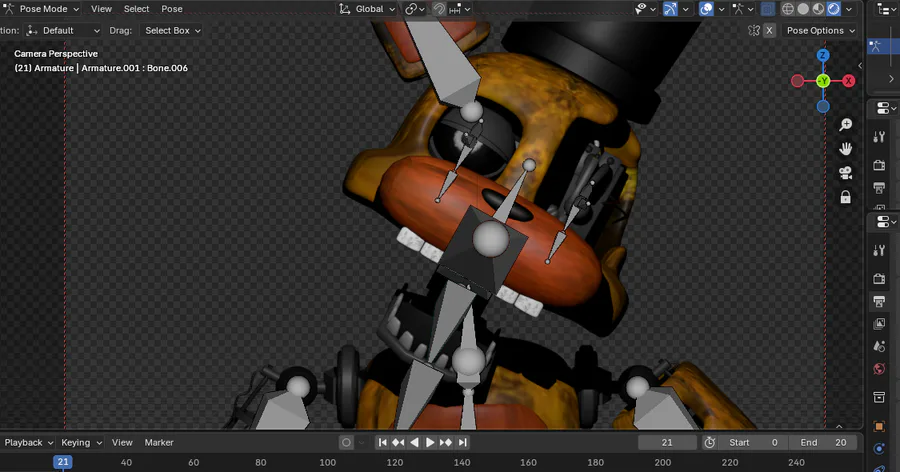Jump to previous keyframe

tap(398, 443)
